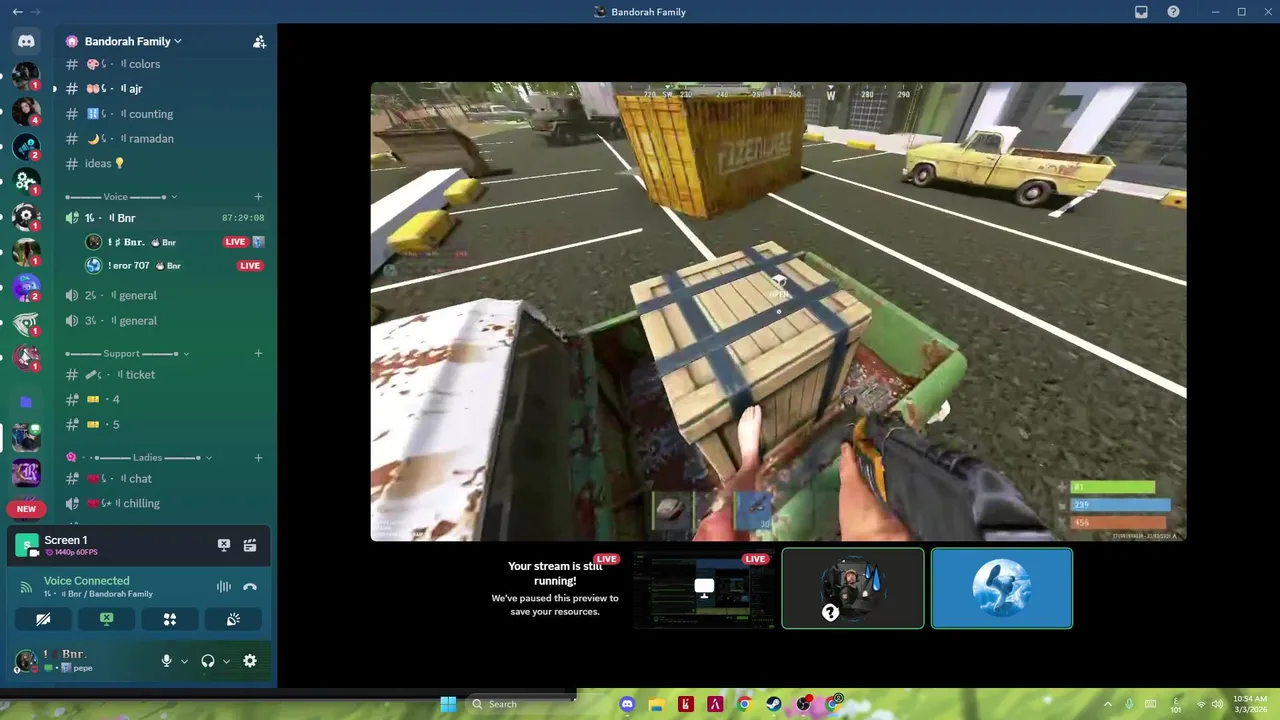Select the blue avatar participant tile
This screenshot has height=720, width=1280.
tap(1002, 588)
